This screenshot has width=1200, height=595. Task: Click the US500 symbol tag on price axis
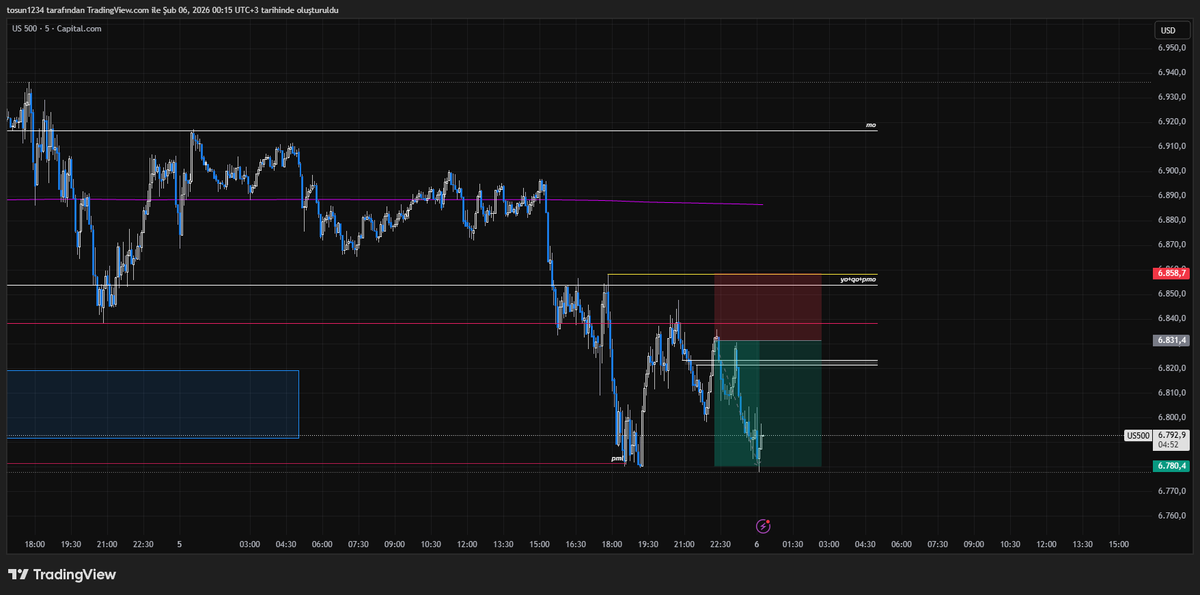(x=1138, y=436)
